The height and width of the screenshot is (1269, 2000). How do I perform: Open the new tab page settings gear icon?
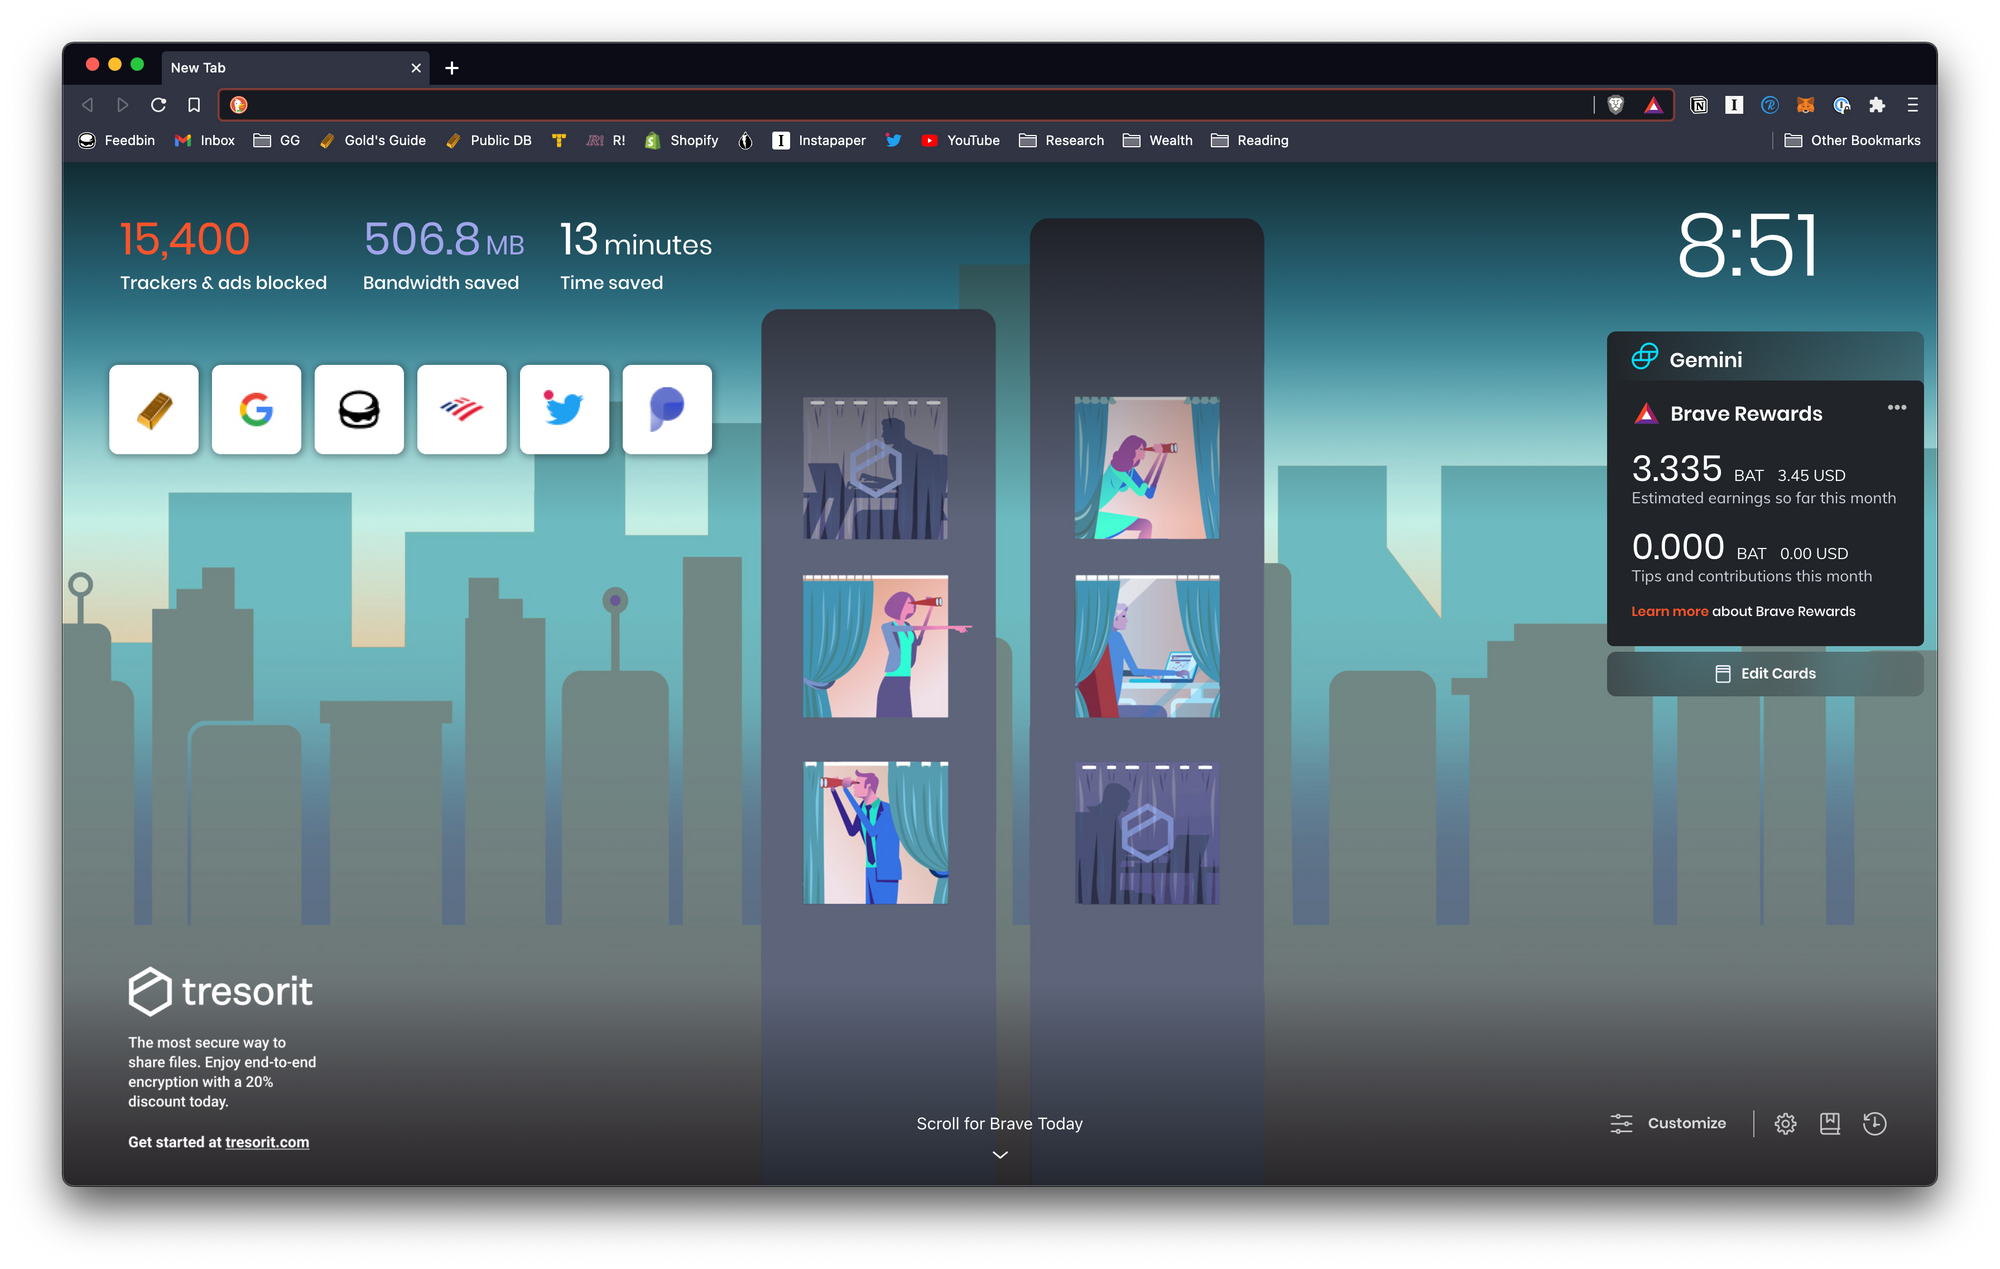click(x=1785, y=1124)
